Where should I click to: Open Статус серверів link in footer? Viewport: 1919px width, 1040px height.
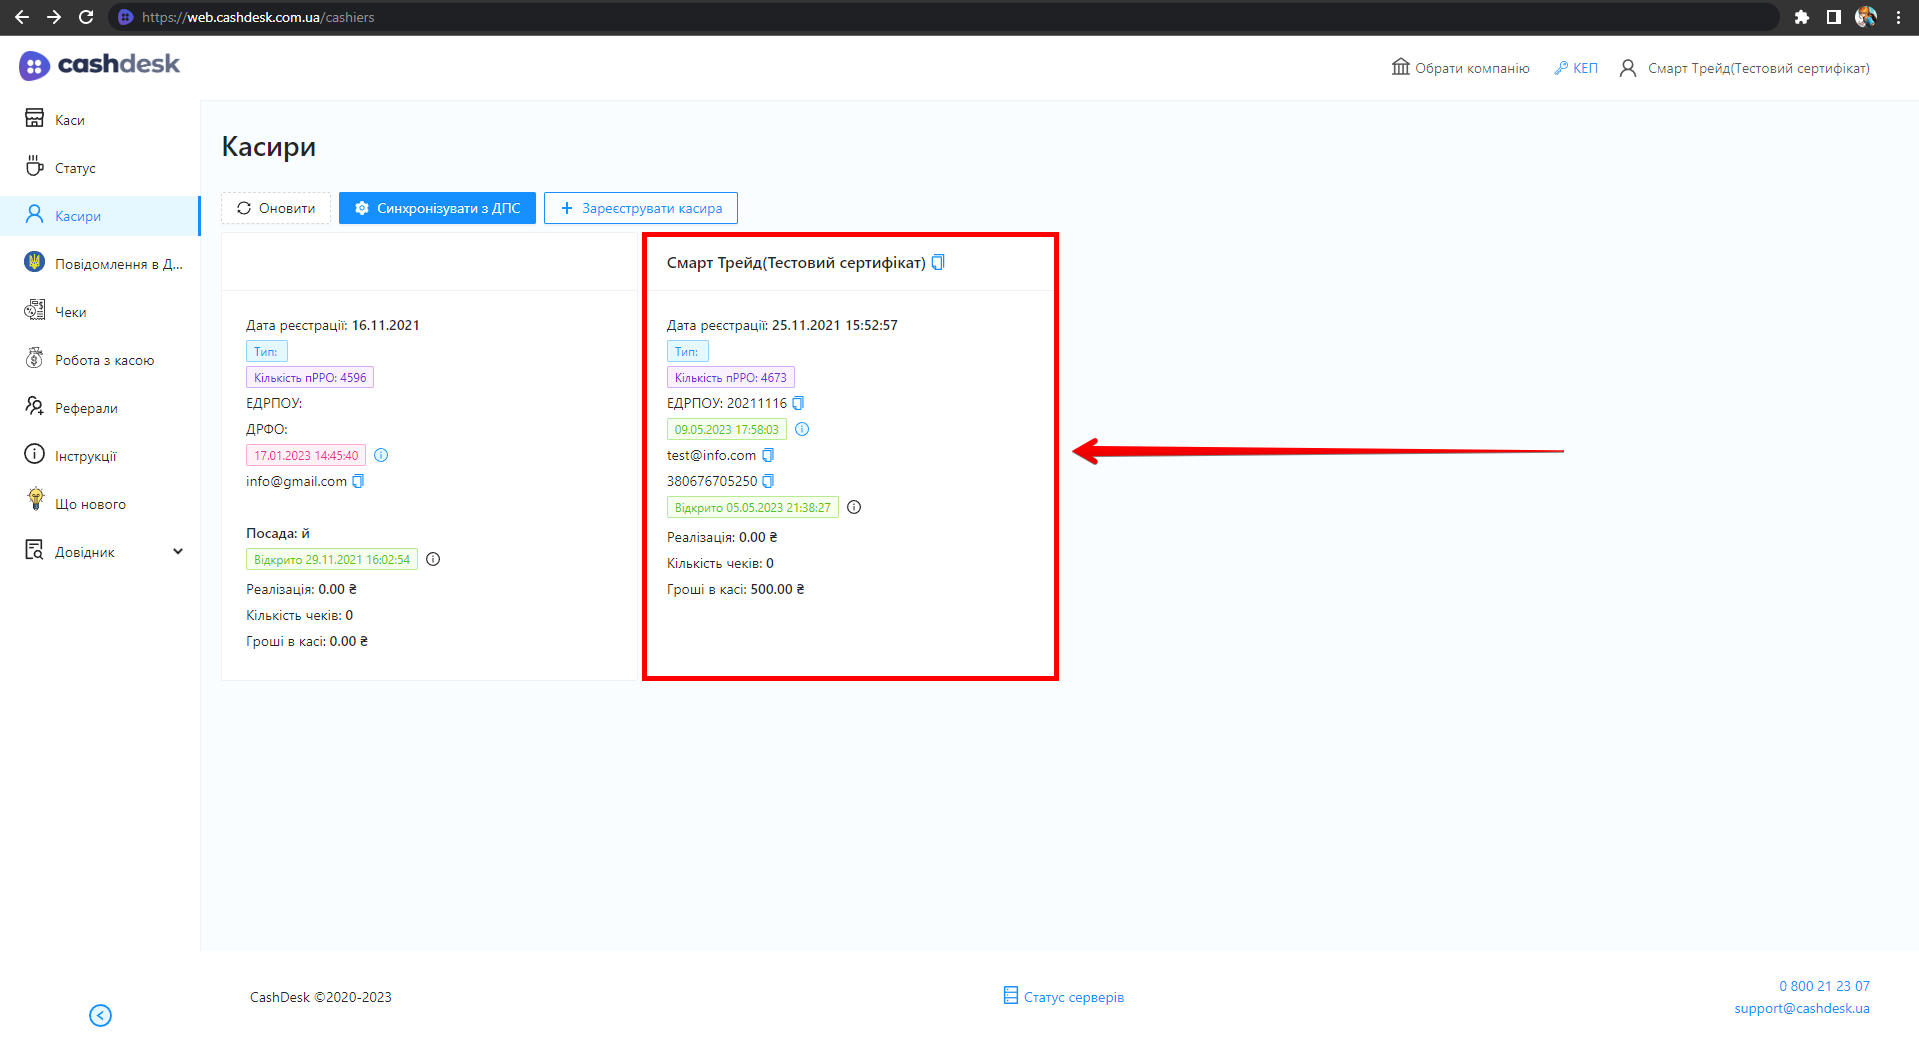1064,997
